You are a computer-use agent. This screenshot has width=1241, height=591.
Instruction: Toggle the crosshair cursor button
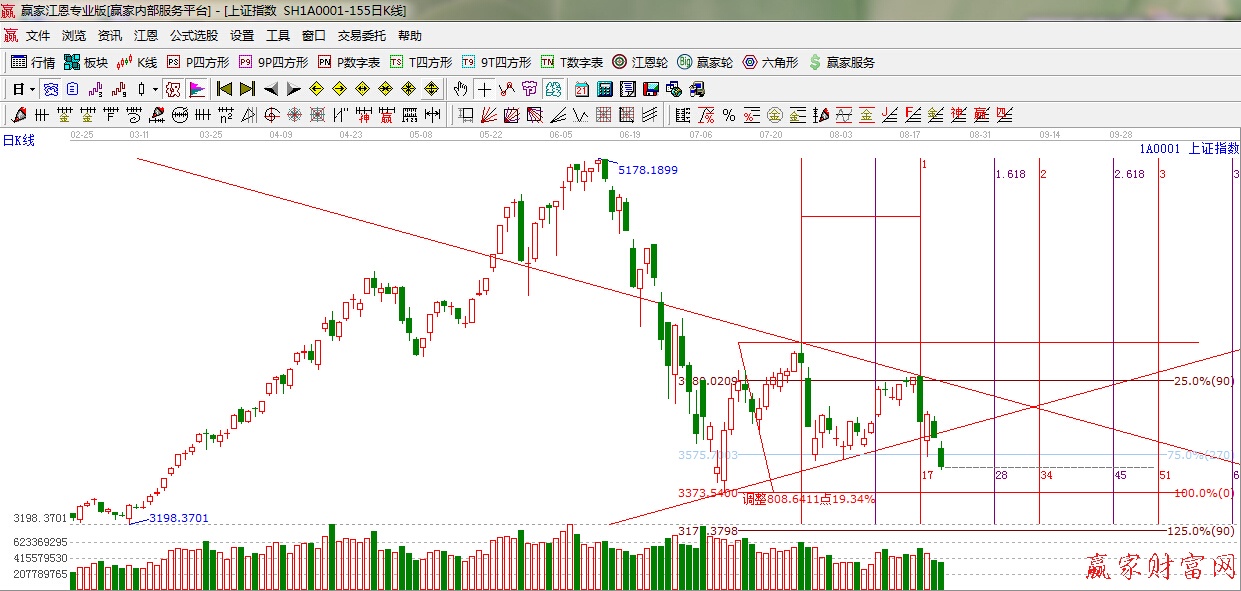click(x=484, y=89)
